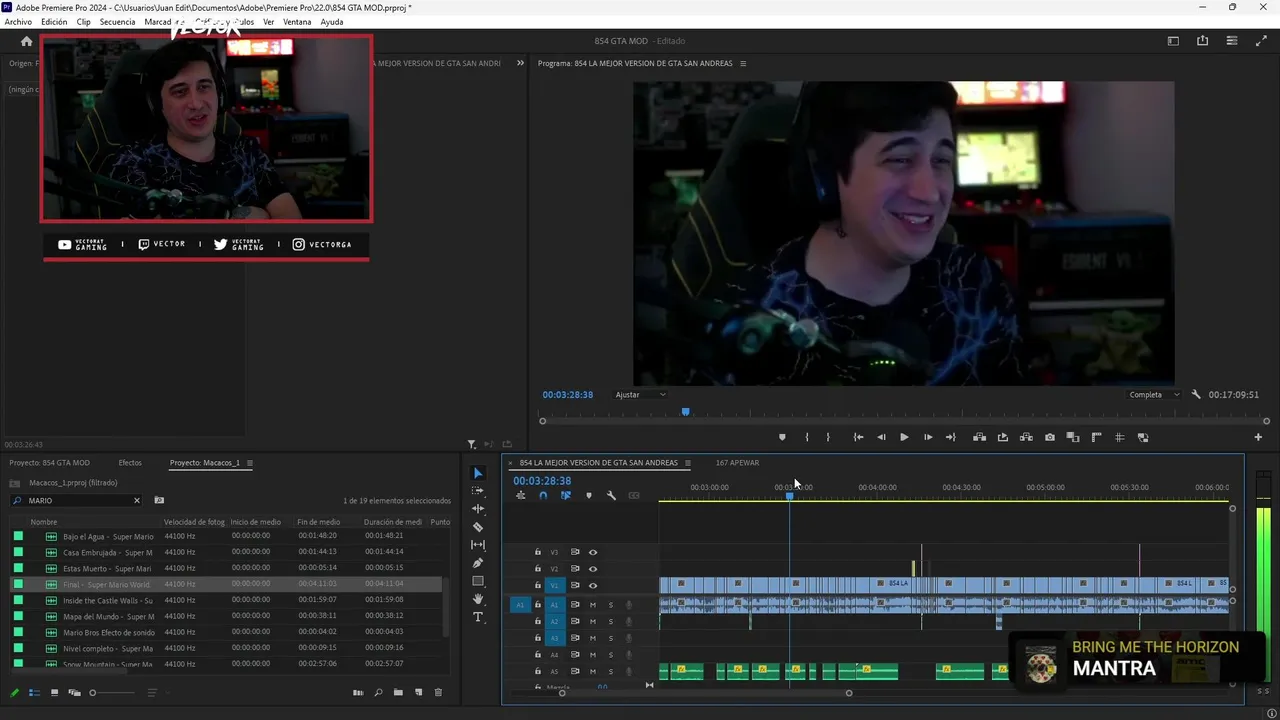Open the Ventana menu

[x=297, y=22]
